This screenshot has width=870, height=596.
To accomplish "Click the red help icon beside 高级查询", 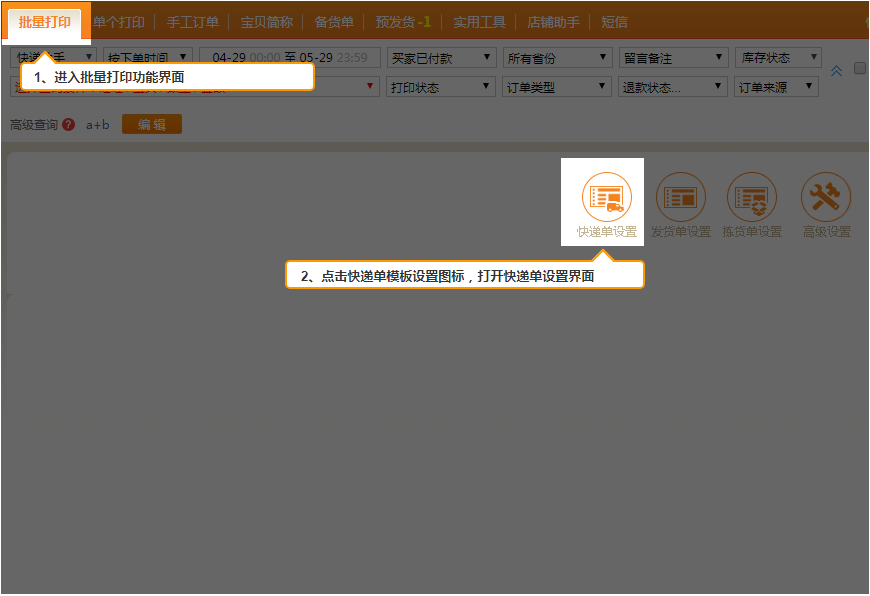I will coord(68,125).
